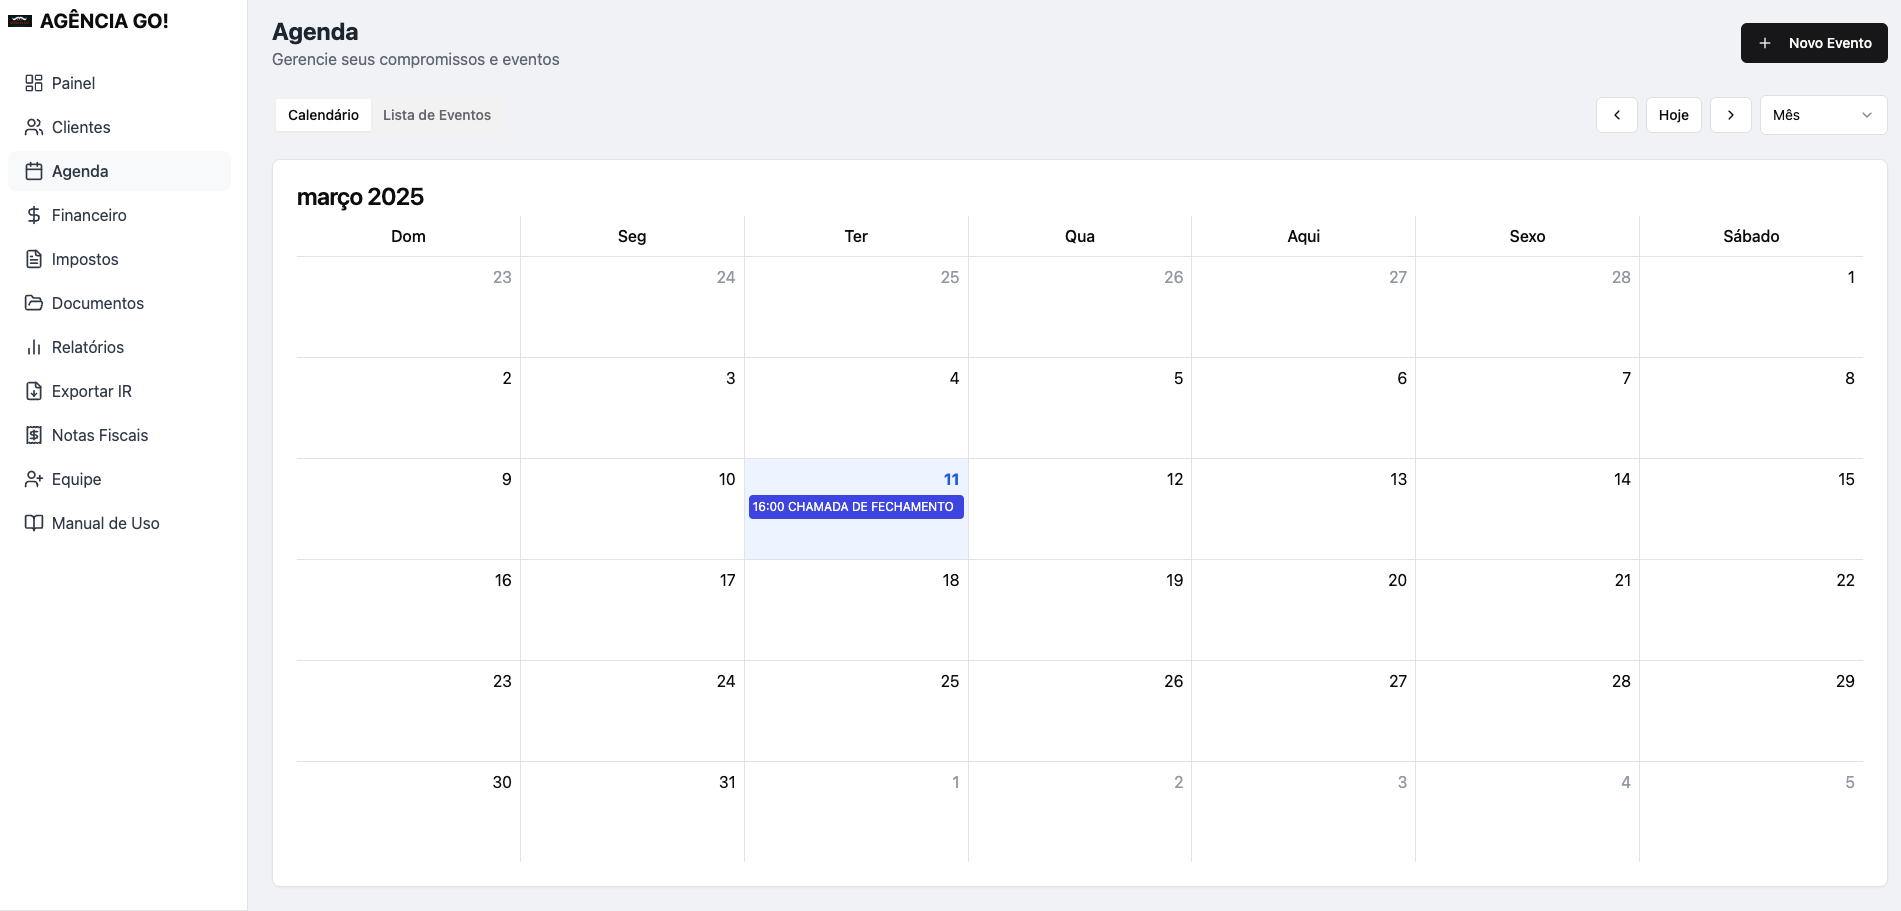Select day 12 in the Qua column
This screenshot has width=1901, height=911.
[1175, 480]
